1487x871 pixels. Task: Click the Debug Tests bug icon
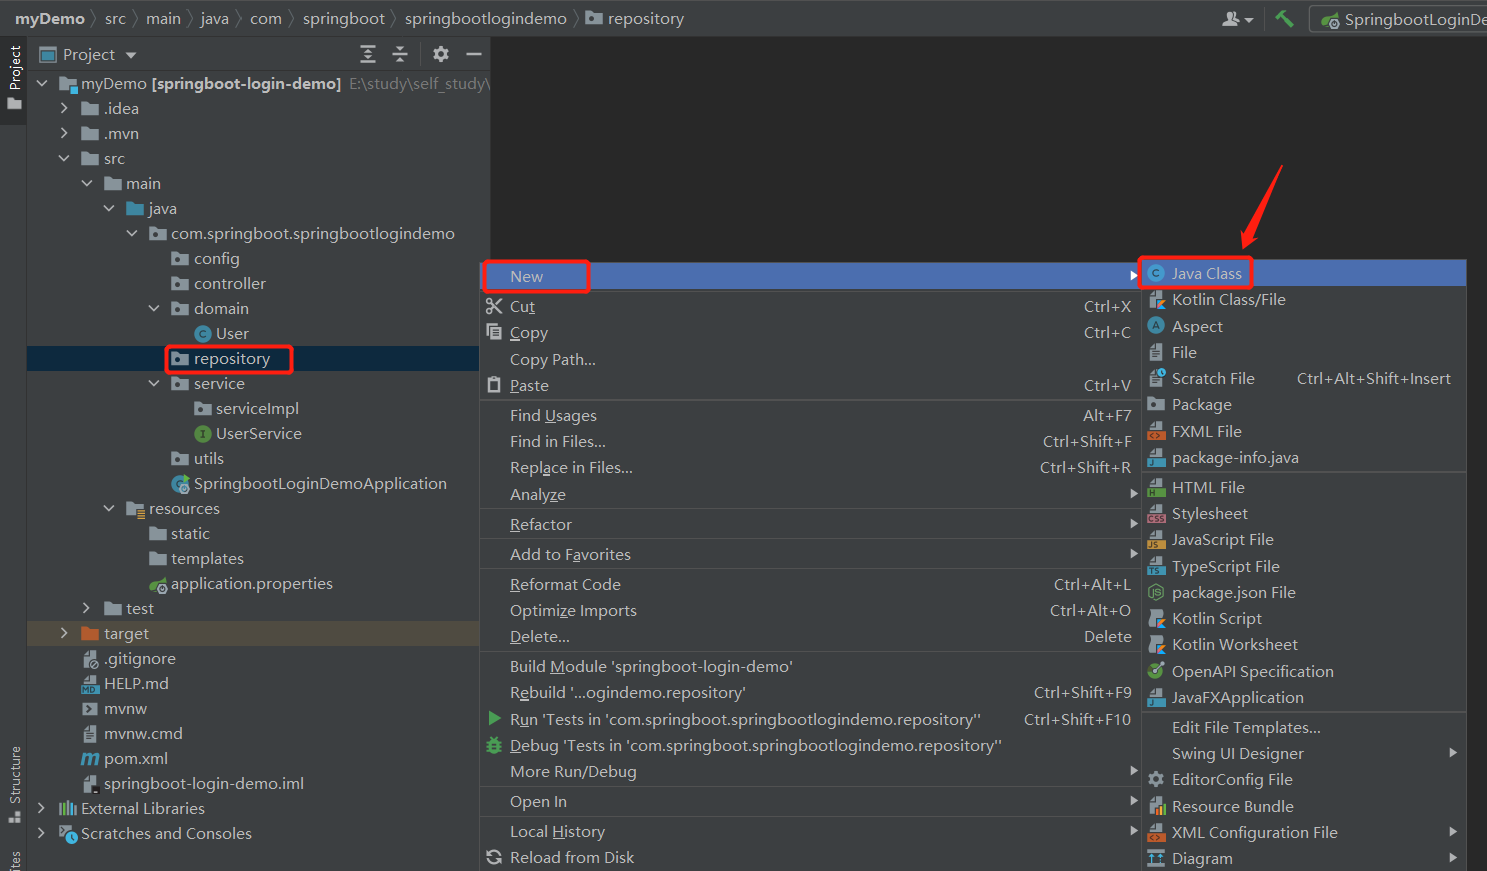pyautogui.click(x=494, y=745)
